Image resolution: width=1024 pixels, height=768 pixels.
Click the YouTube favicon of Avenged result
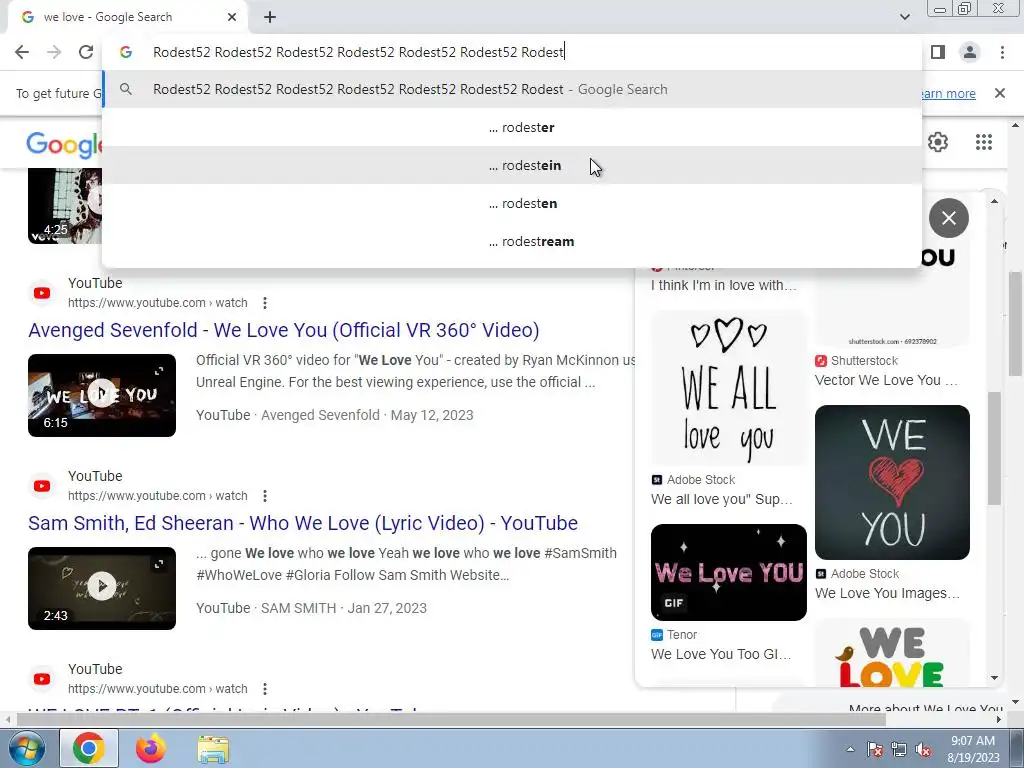tap(42, 293)
